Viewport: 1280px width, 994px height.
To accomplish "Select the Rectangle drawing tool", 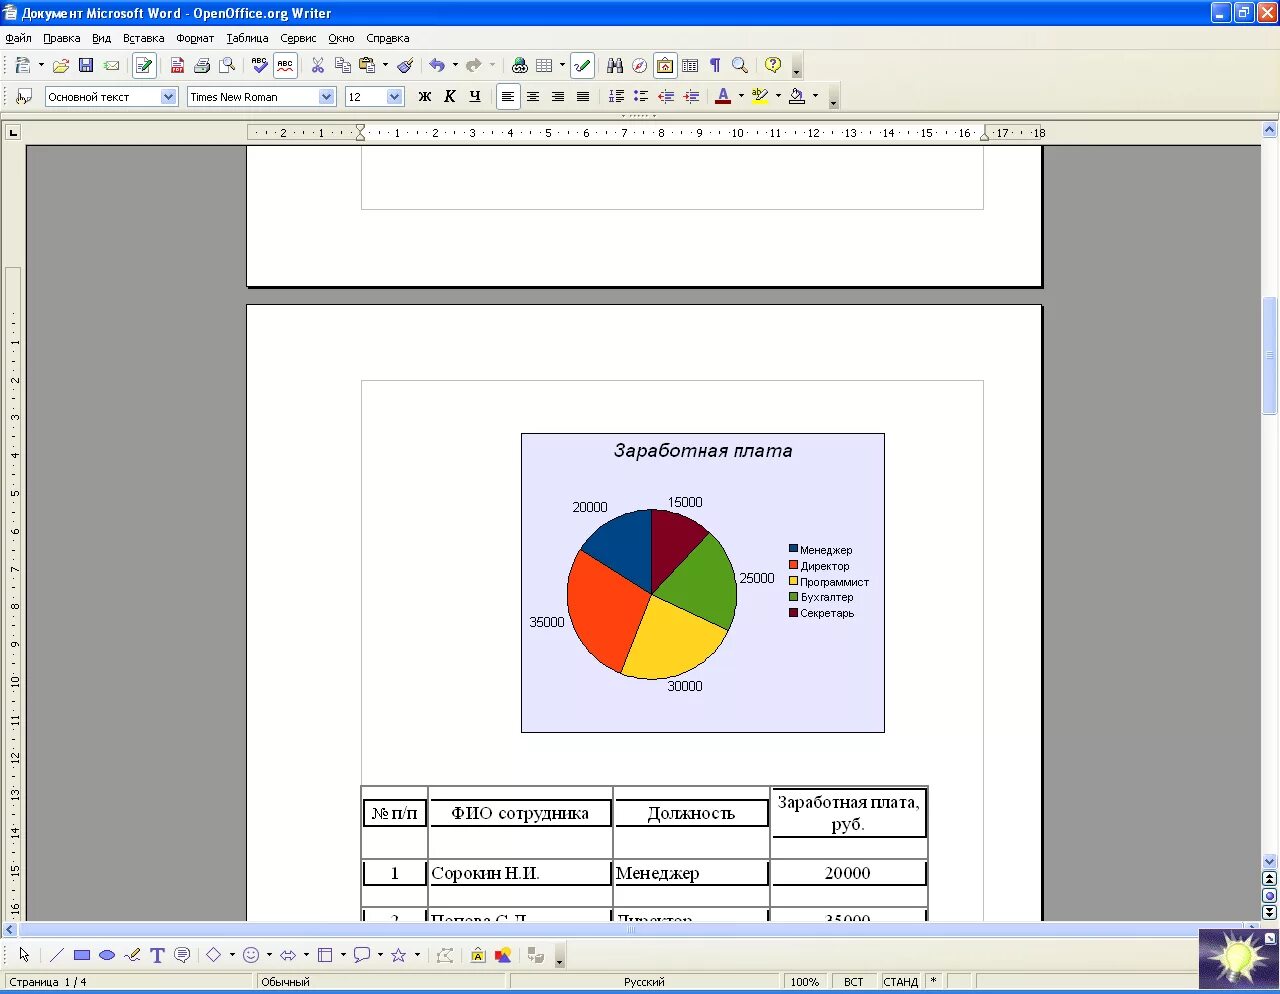I will click(82, 955).
